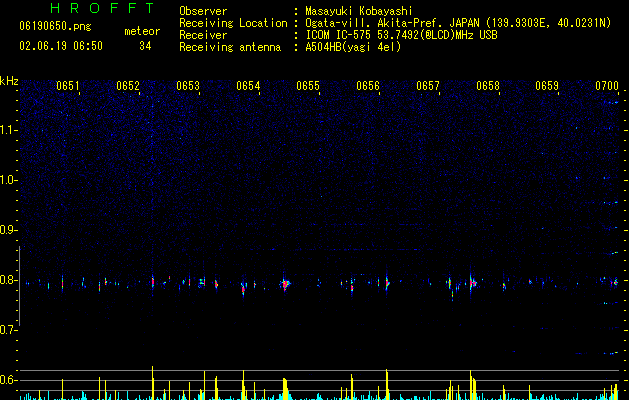
Task: Click the date stamp 02.06.19 06:50
Action: (x=61, y=46)
